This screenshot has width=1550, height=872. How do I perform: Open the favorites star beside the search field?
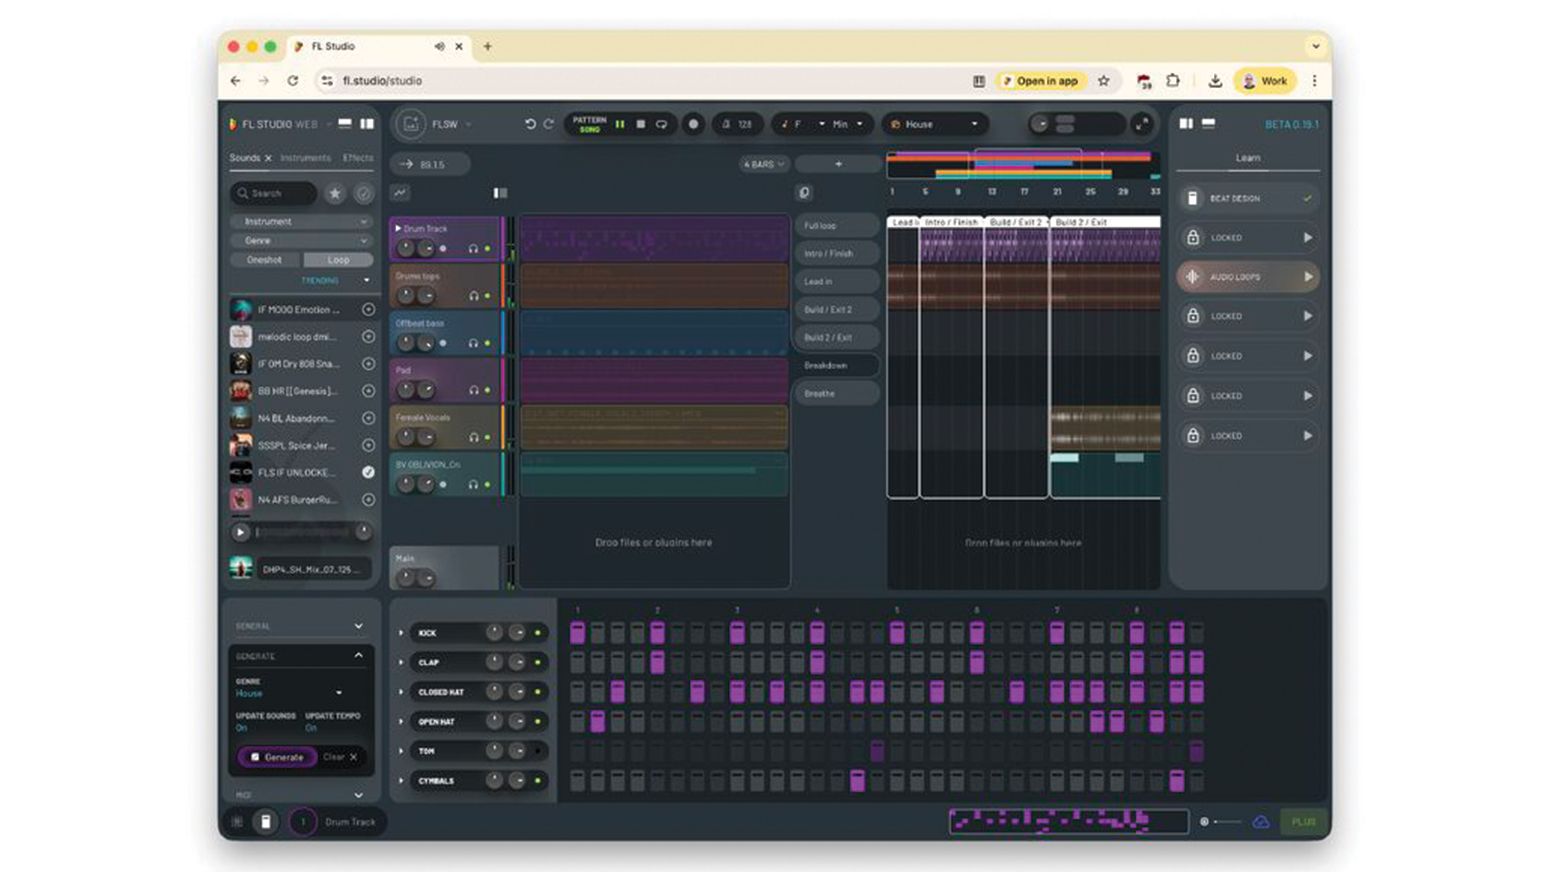335,193
